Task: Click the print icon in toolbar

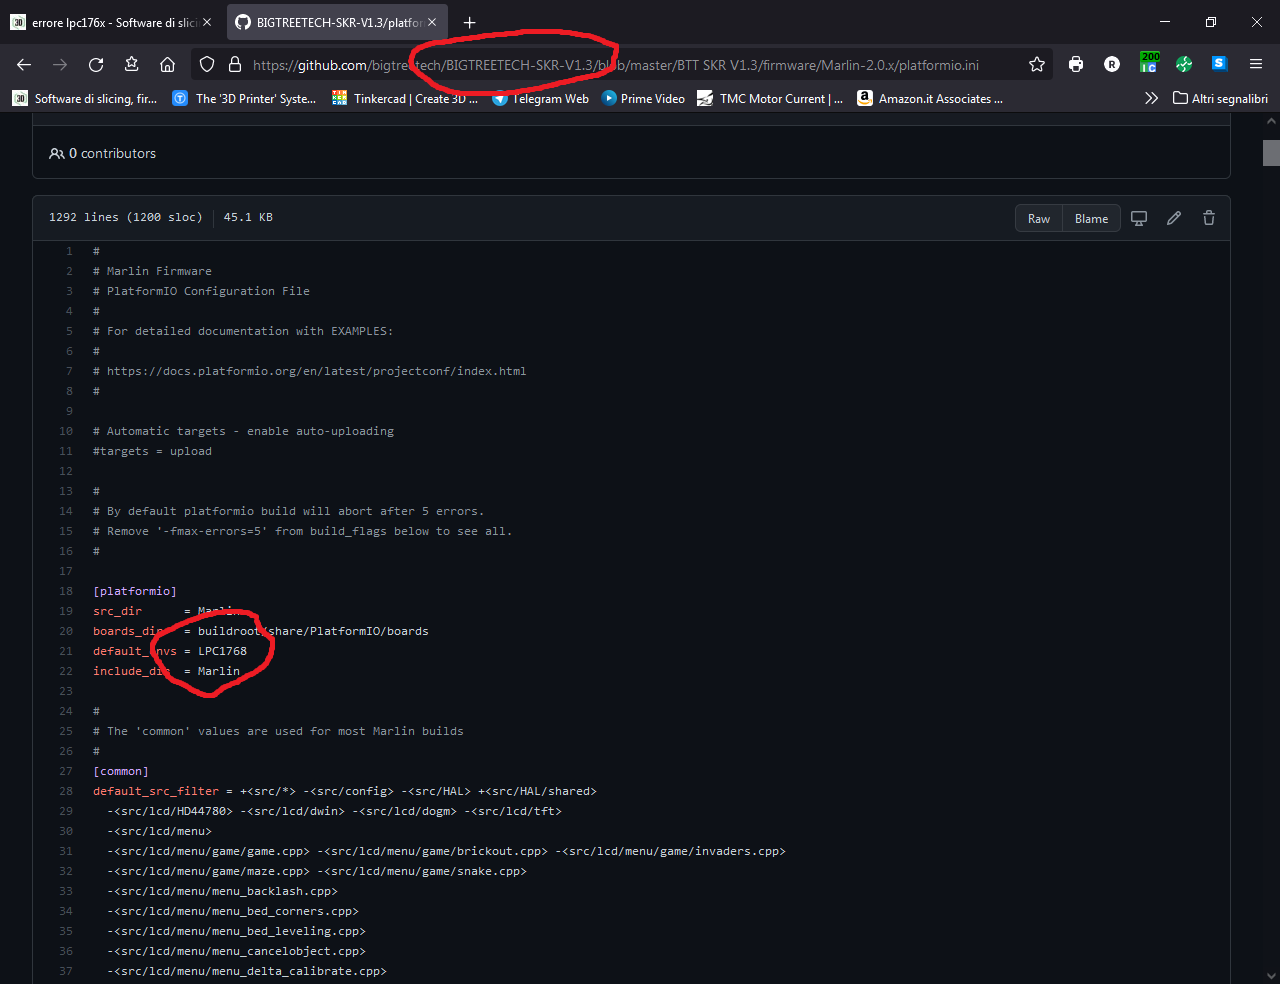Action: 1076,65
